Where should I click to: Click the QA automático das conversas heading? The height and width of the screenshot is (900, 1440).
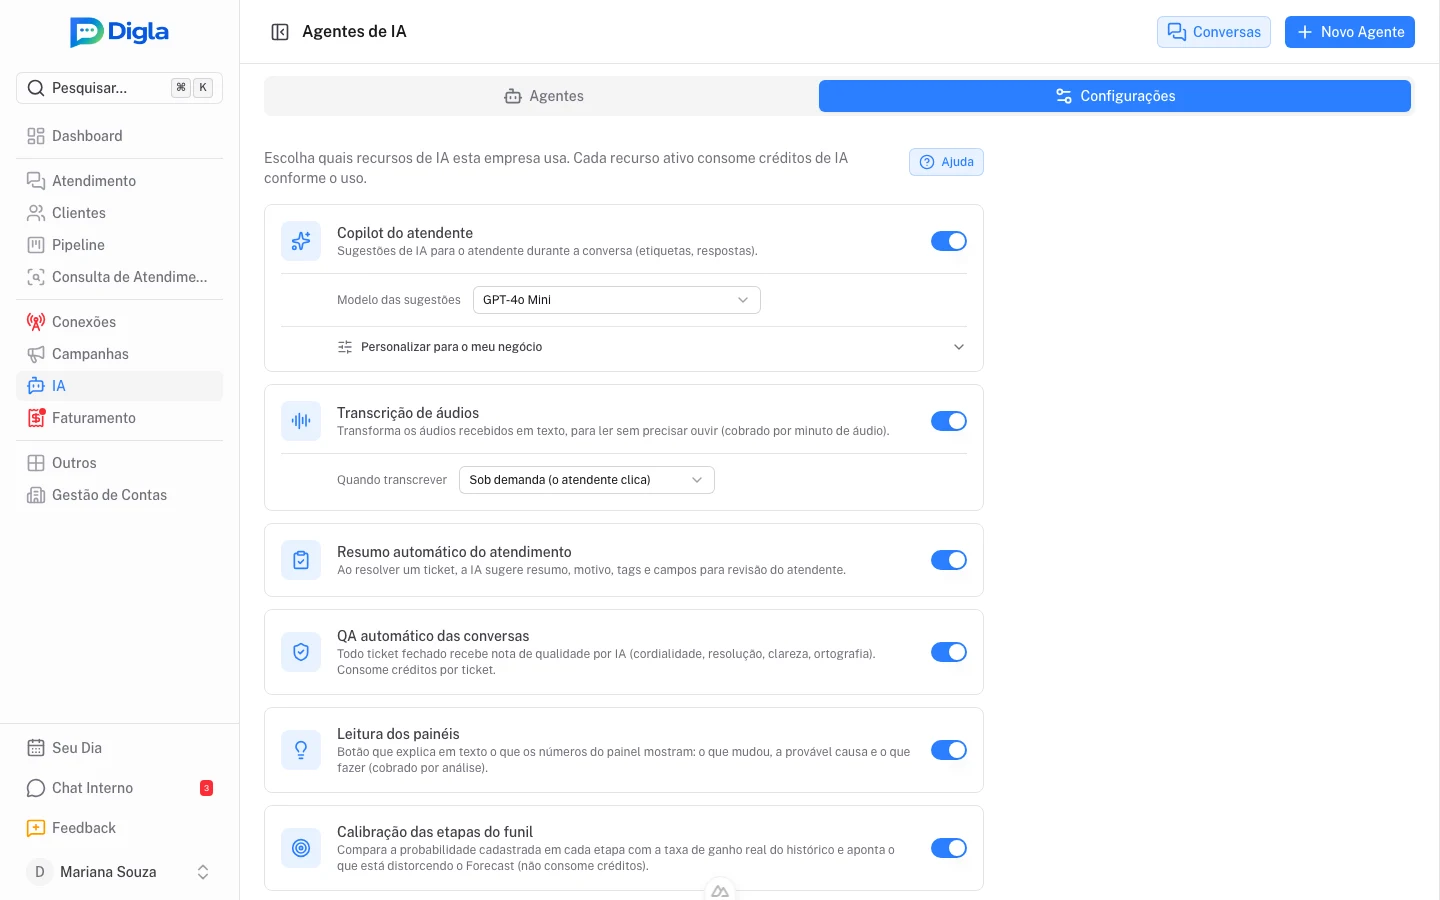click(433, 636)
